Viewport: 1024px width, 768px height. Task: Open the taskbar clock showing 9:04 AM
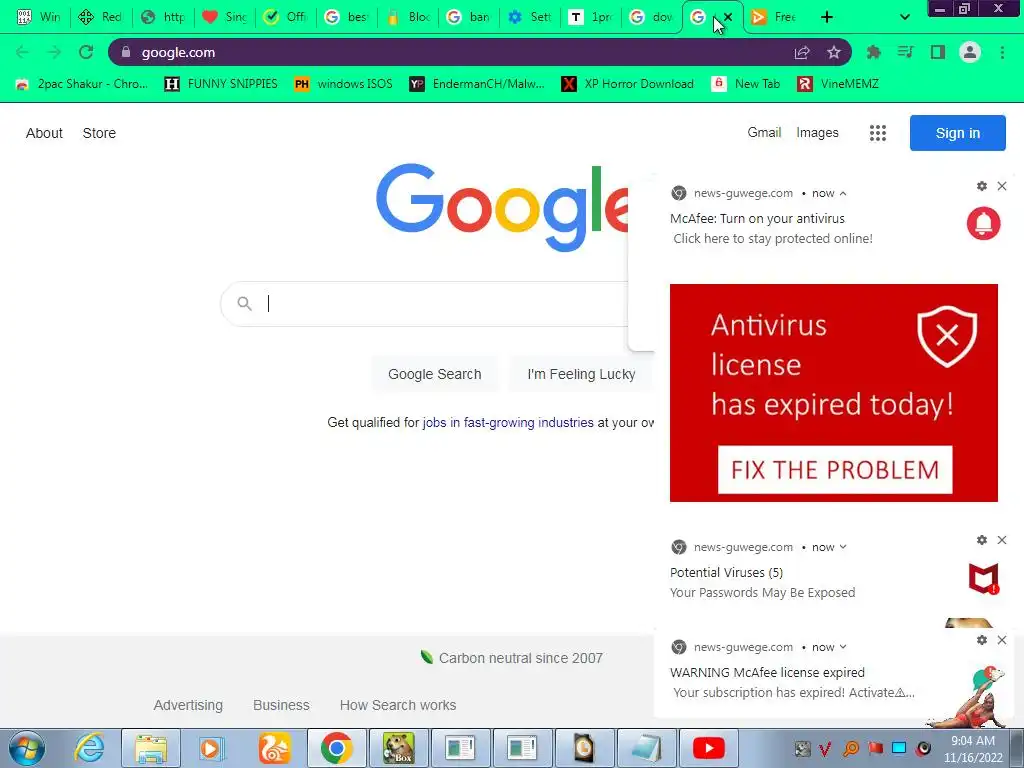tap(973, 749)
